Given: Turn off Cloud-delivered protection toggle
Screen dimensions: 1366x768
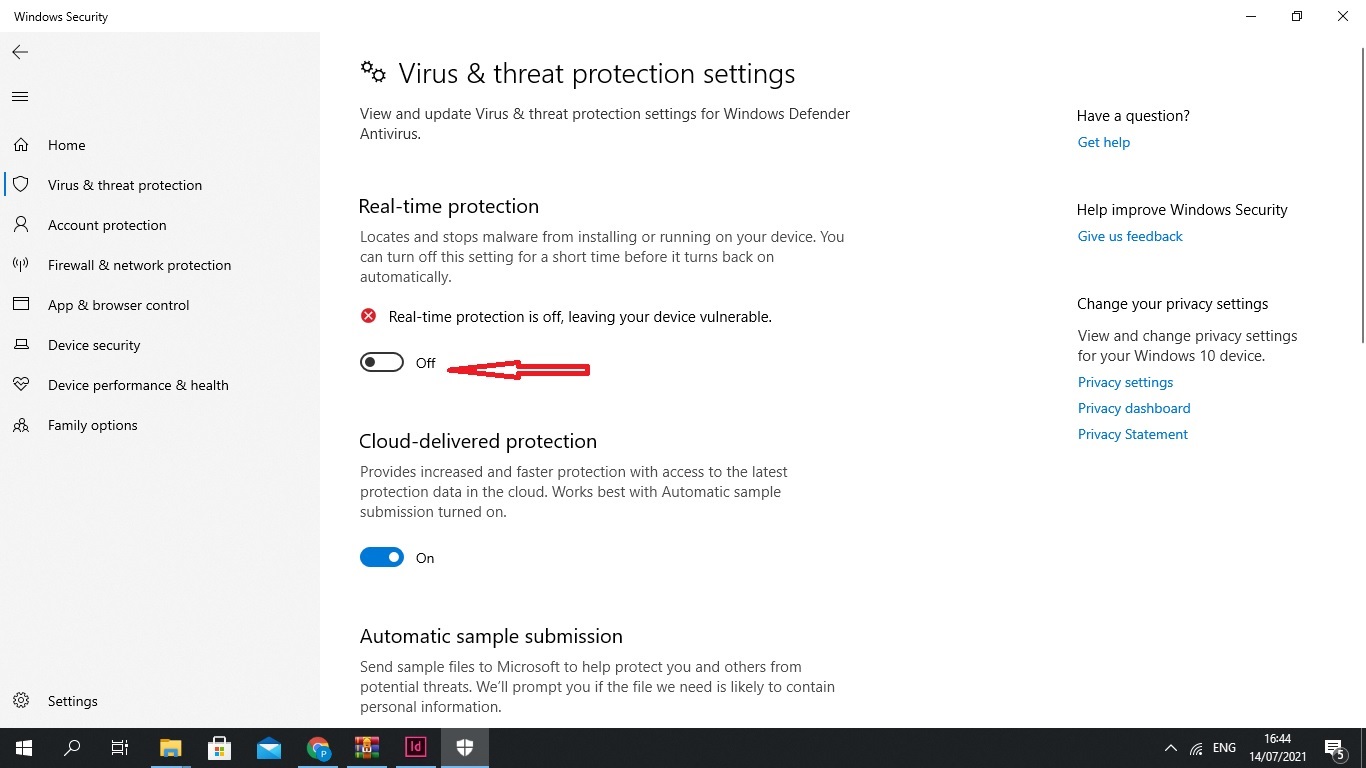Looking at the screenshot, I should click(x=382, y=558).
